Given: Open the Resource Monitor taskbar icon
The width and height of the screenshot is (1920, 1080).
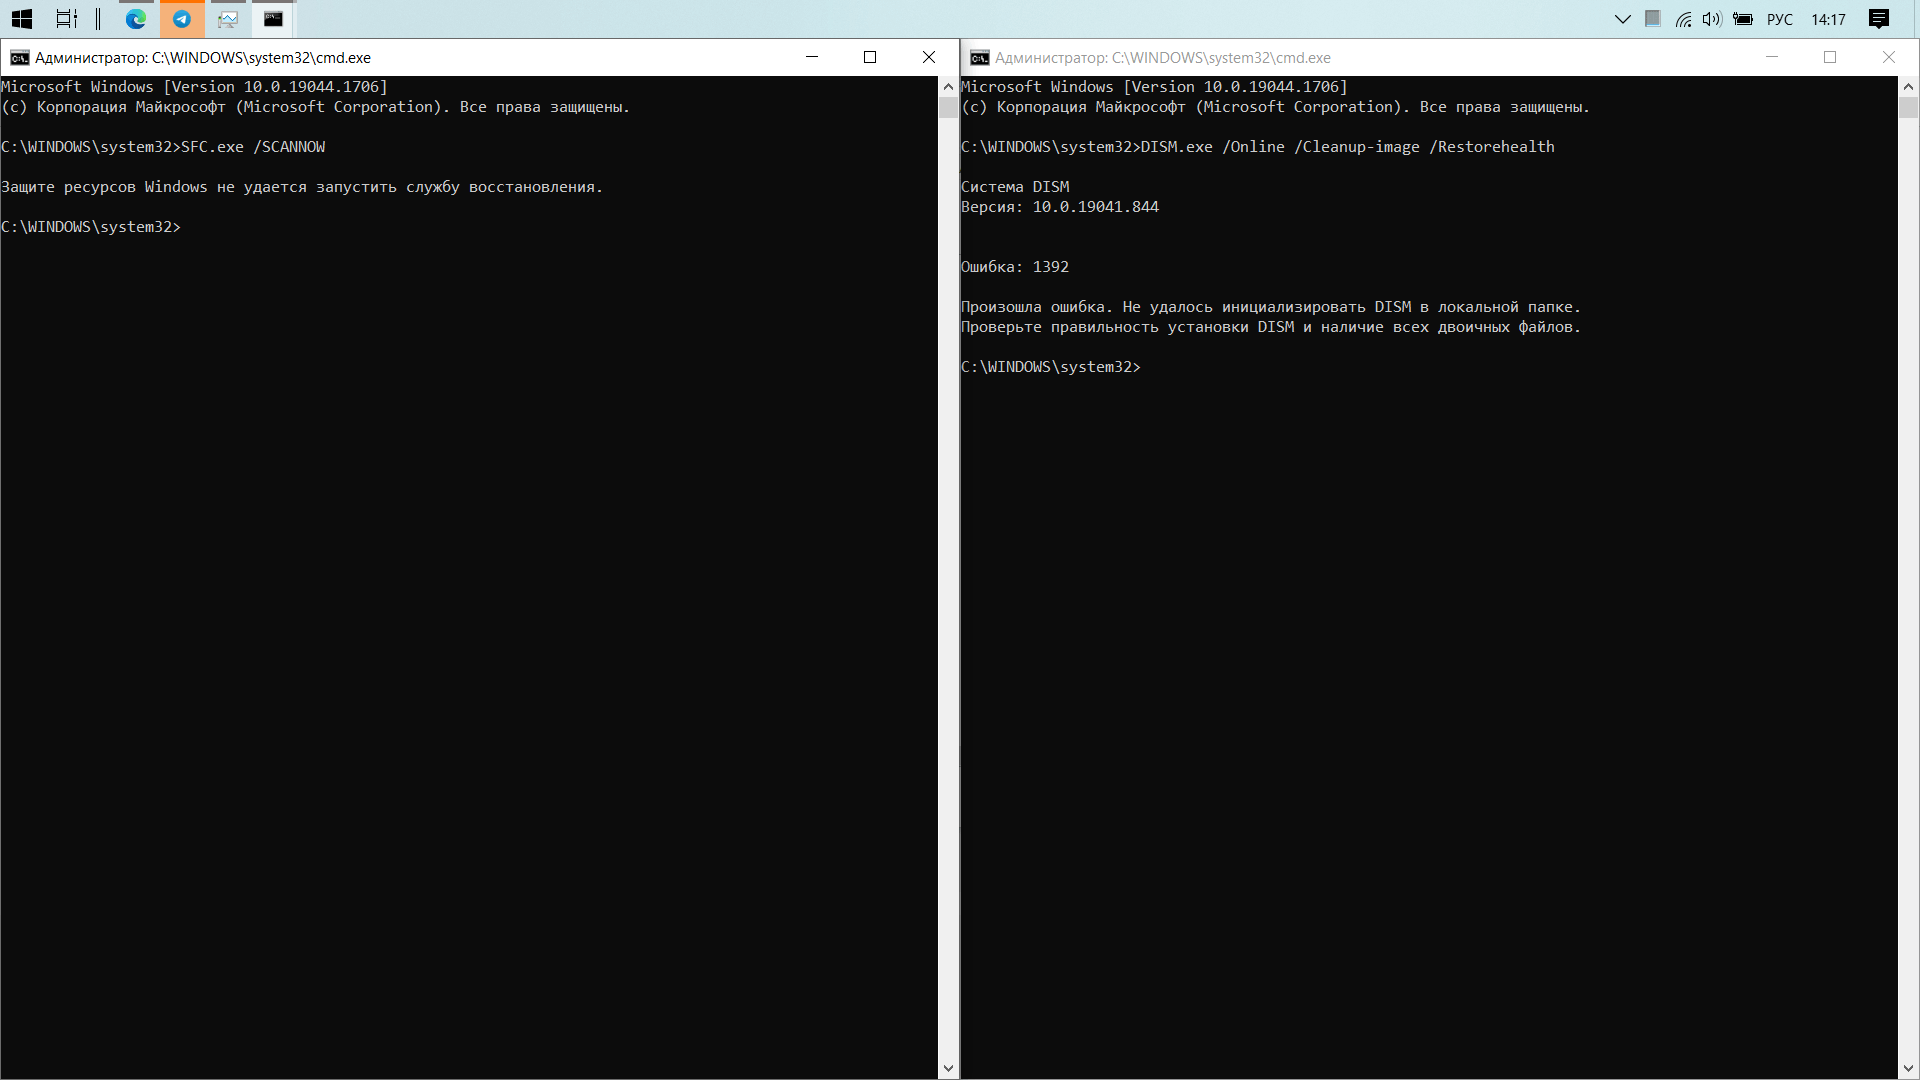Looking at the screenshot, I should [x=228, y=19].
